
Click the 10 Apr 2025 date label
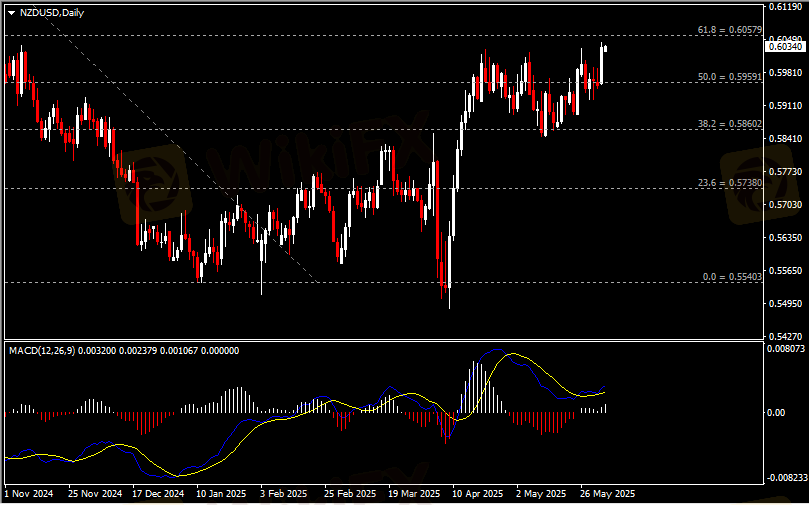point(477,494)
